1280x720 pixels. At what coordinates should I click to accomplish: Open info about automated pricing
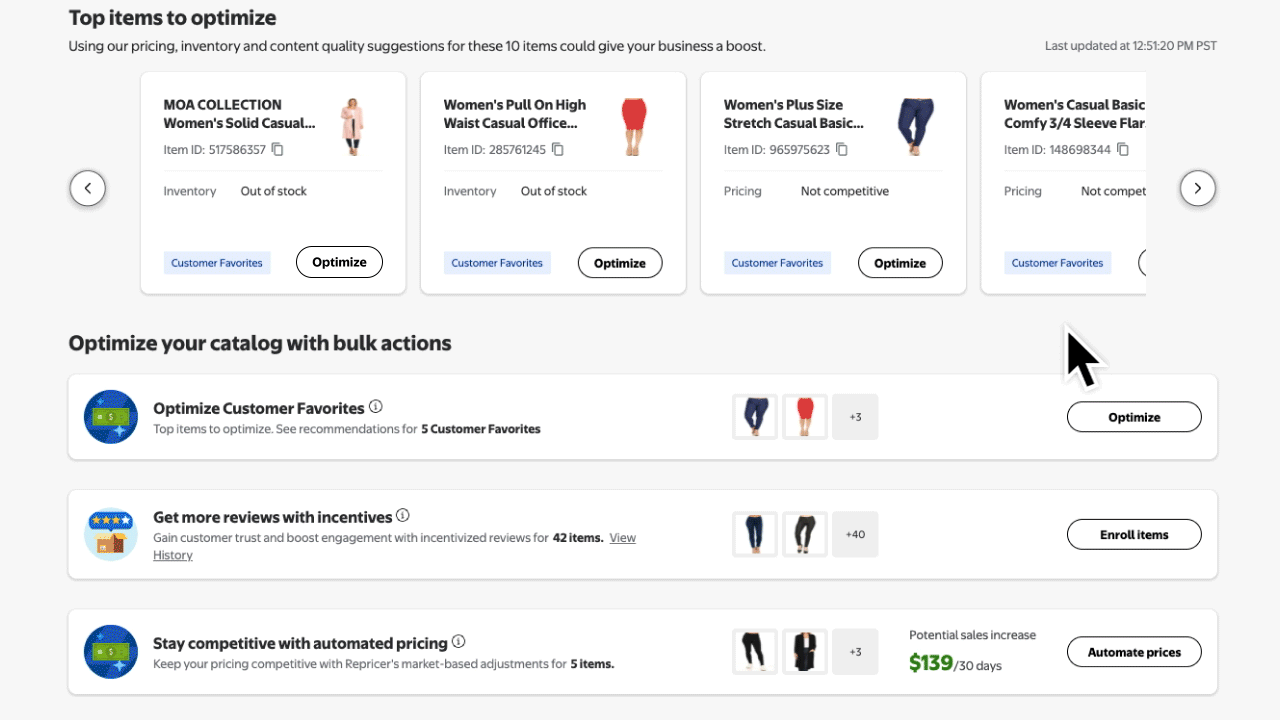coord(459,641)
